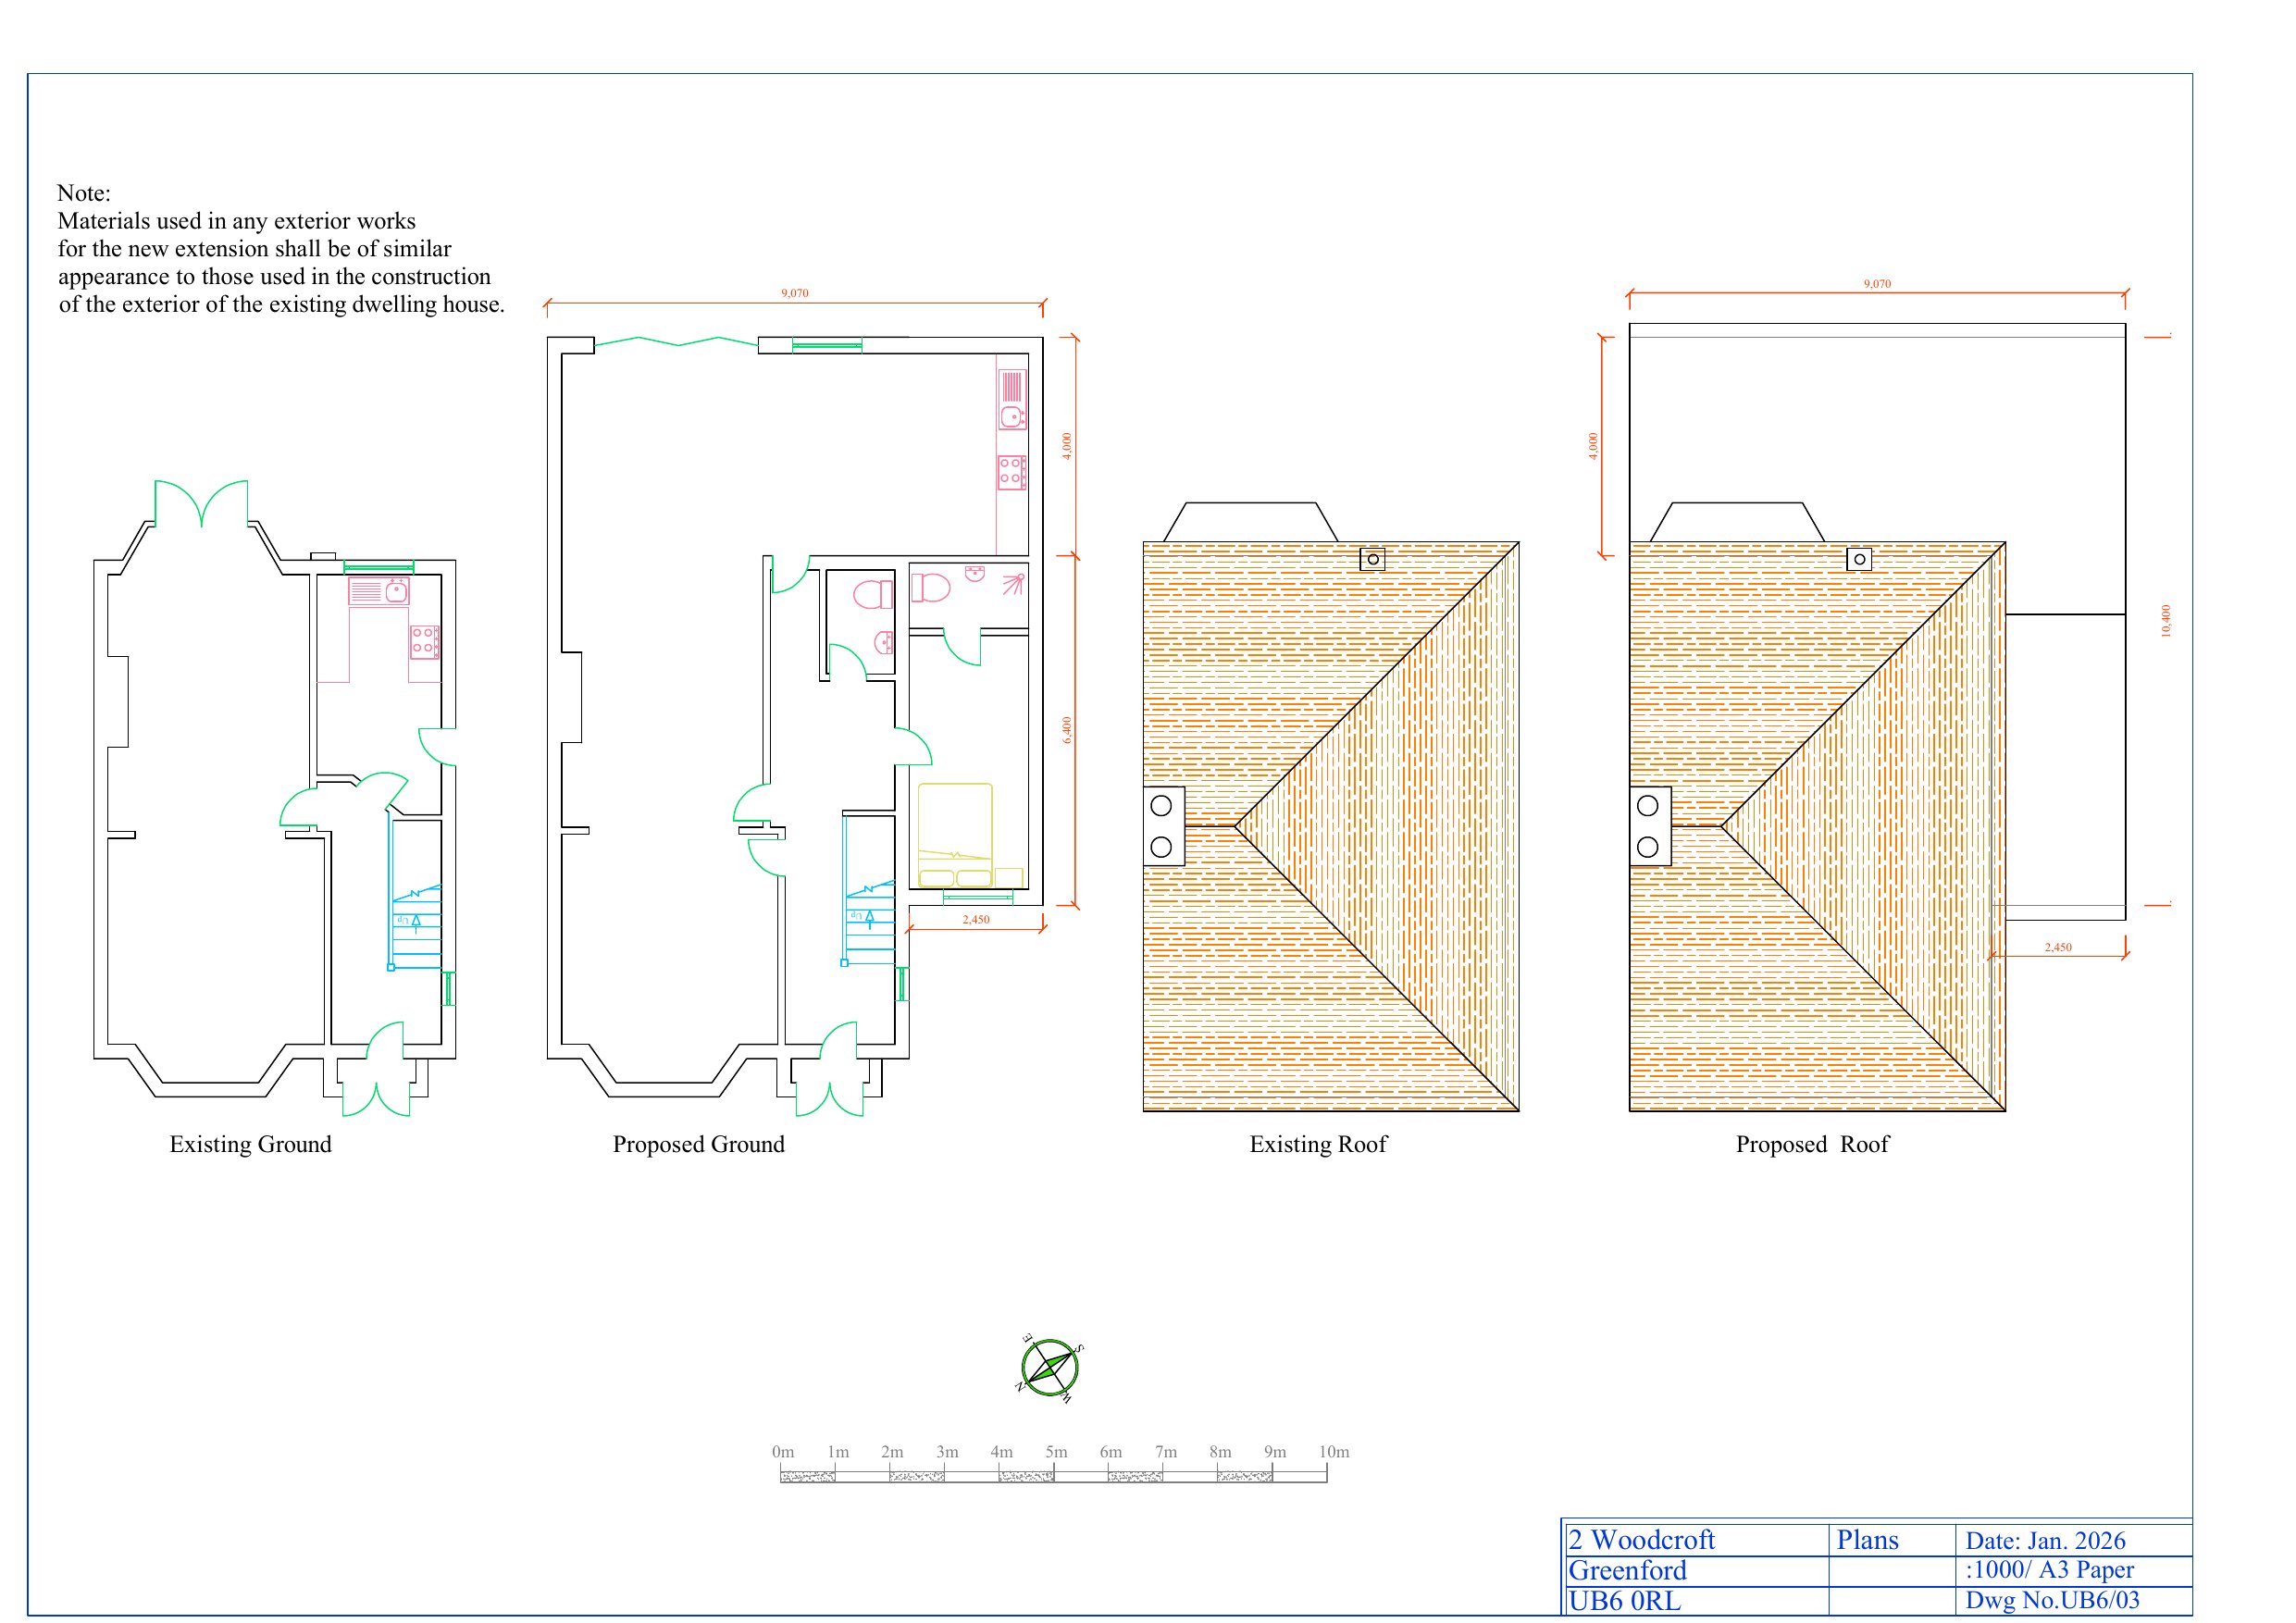Screen dimensions: 2296x1623
Task: Click the 9,070 dimension above Proposed Ground
Action: click(795, 293)
